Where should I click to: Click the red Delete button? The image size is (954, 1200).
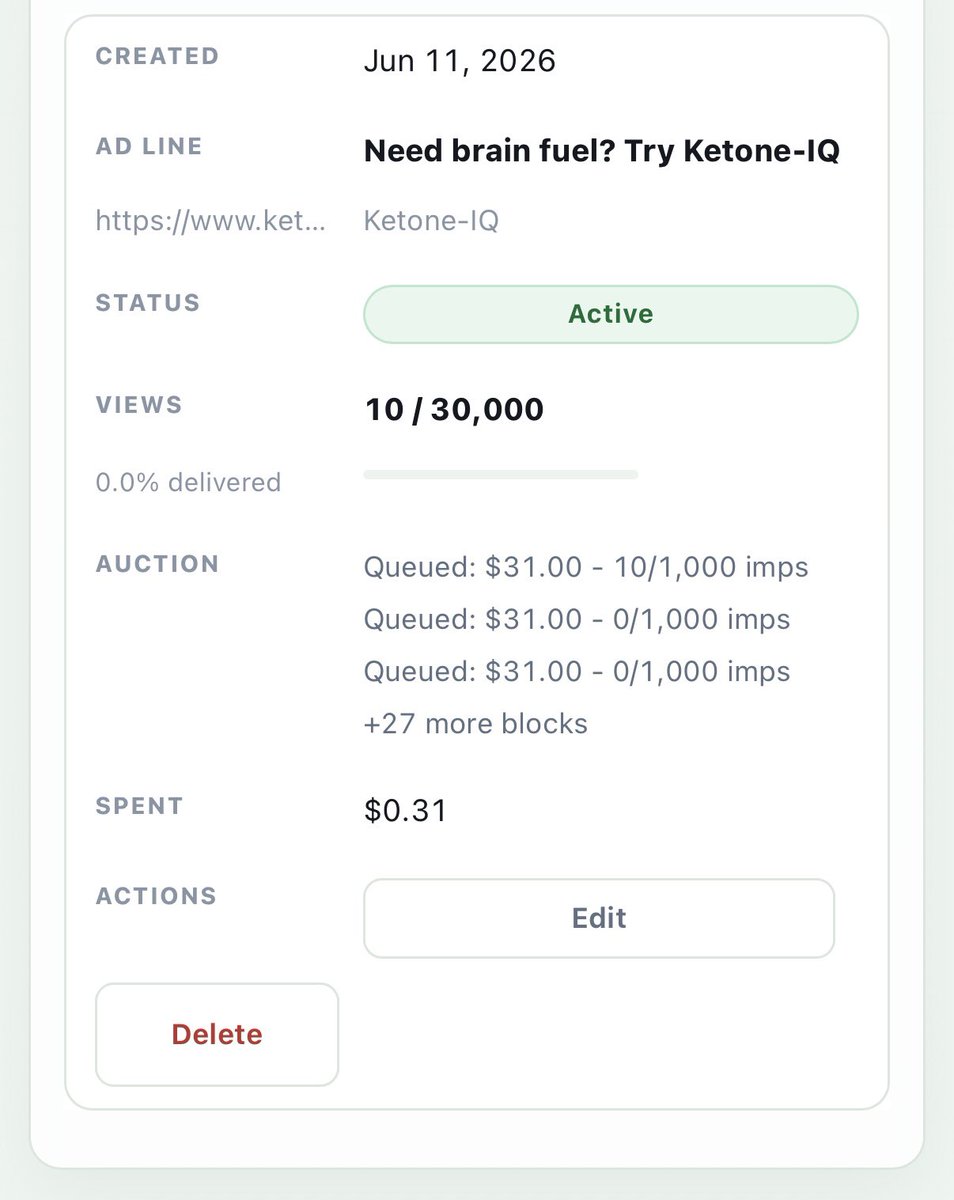[217, 1034]
